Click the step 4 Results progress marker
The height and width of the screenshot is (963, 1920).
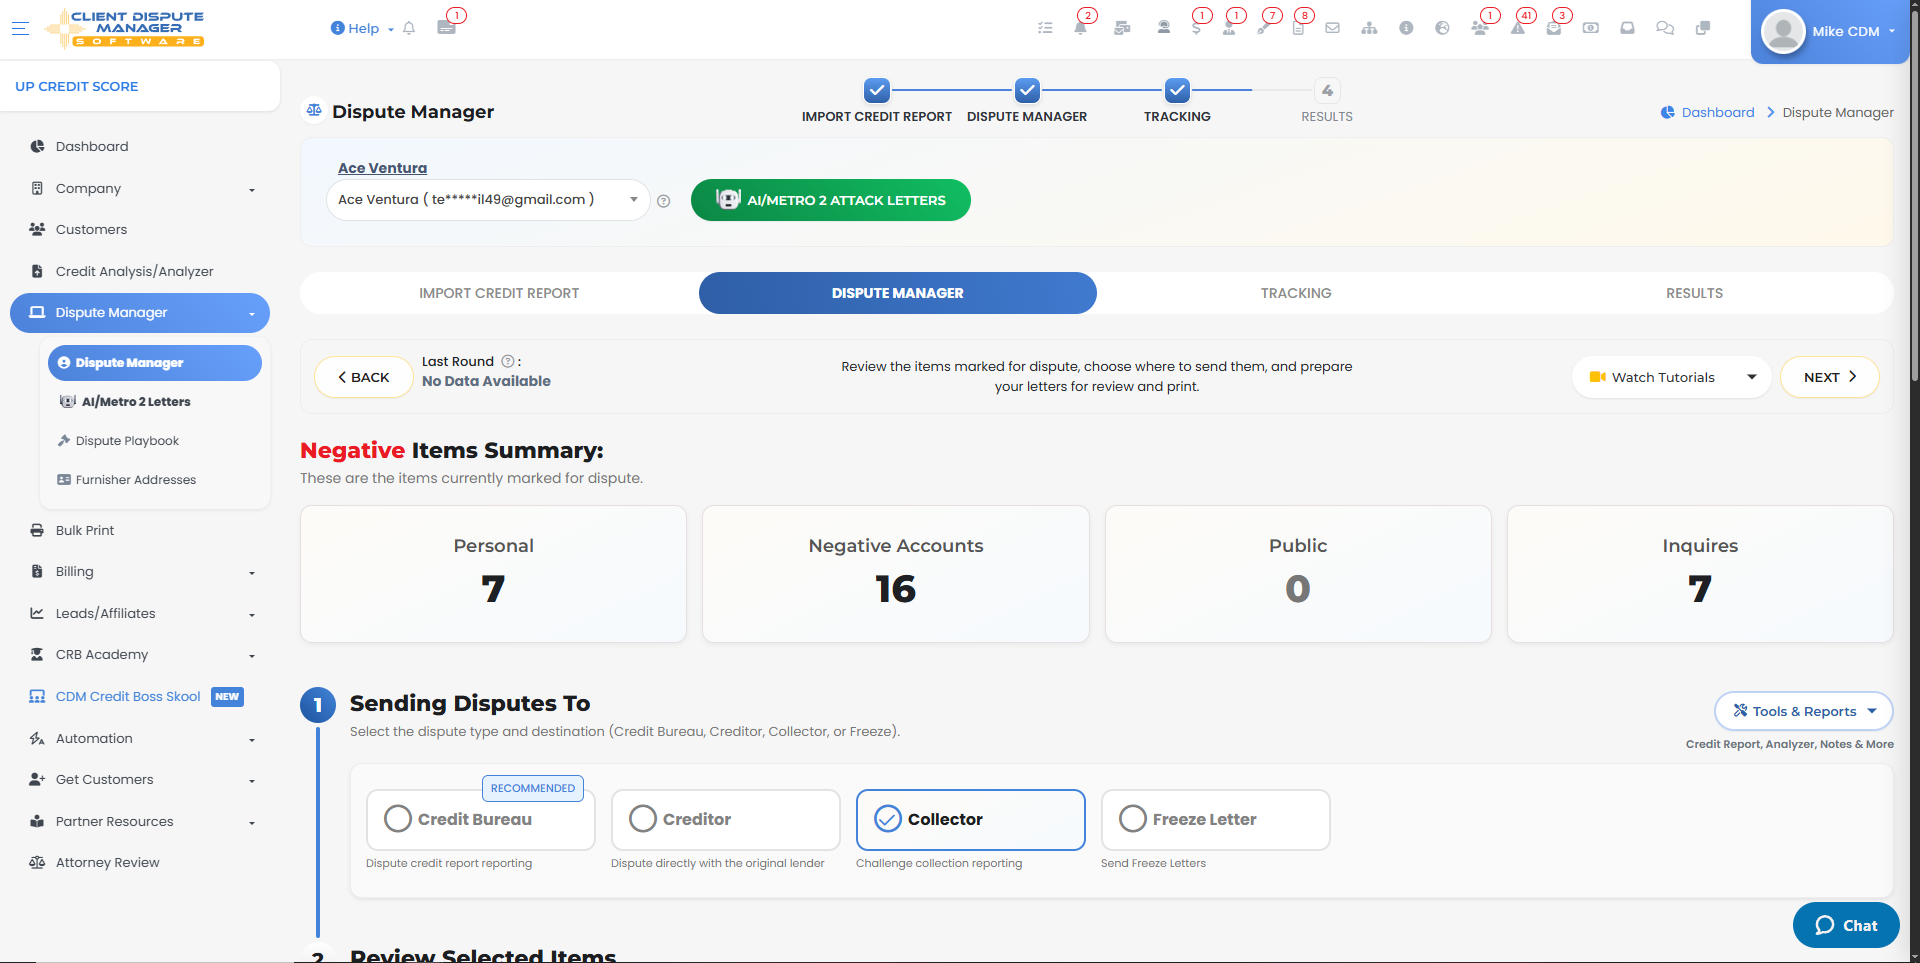point(1327,90)
